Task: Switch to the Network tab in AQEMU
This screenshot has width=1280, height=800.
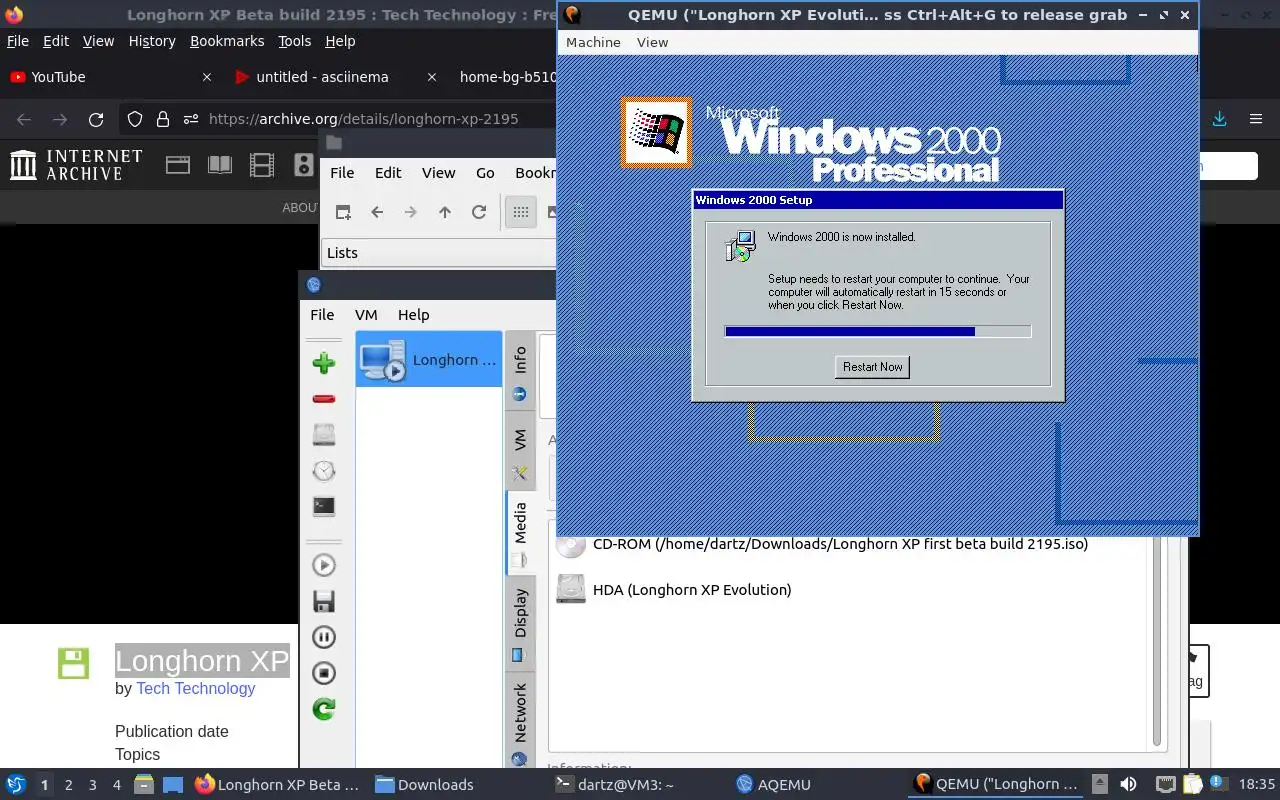Action: [x=520, y=722]
